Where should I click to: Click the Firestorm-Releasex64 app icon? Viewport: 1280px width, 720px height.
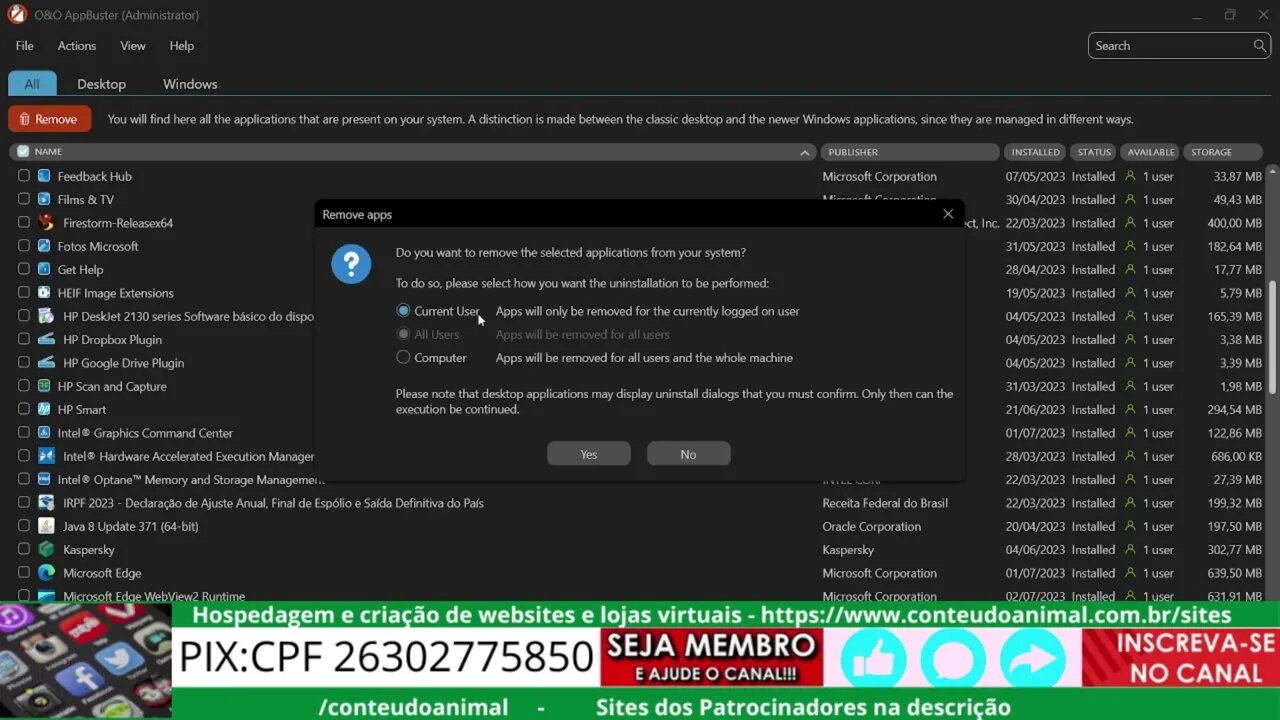[46, 223]
